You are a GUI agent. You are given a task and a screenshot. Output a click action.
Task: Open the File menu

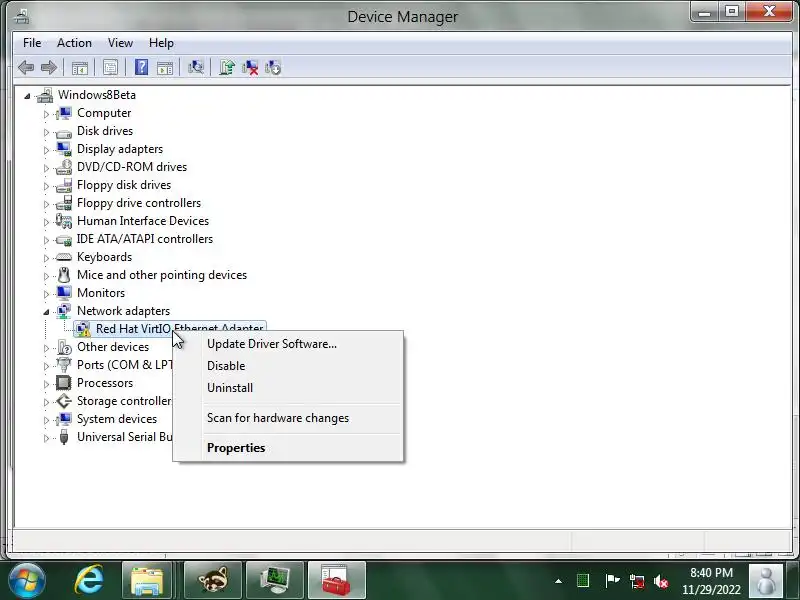(32, 43)
